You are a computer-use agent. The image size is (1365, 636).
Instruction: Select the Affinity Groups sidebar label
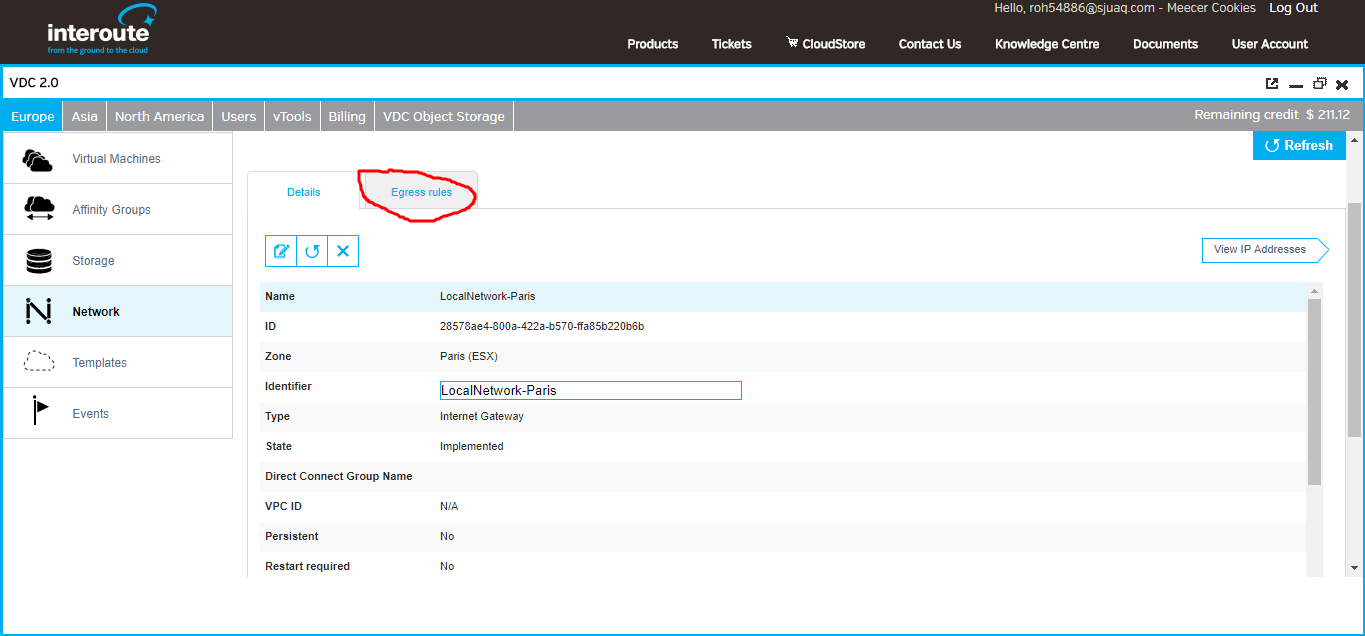point(111,210)
